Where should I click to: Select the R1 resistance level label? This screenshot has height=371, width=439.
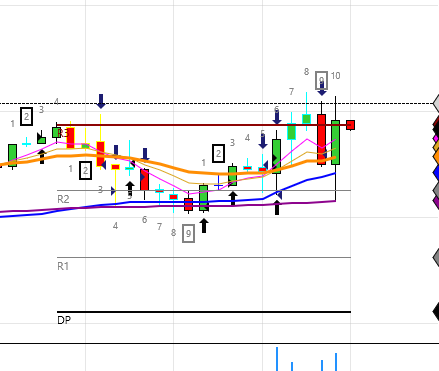[x=63, y=266]
